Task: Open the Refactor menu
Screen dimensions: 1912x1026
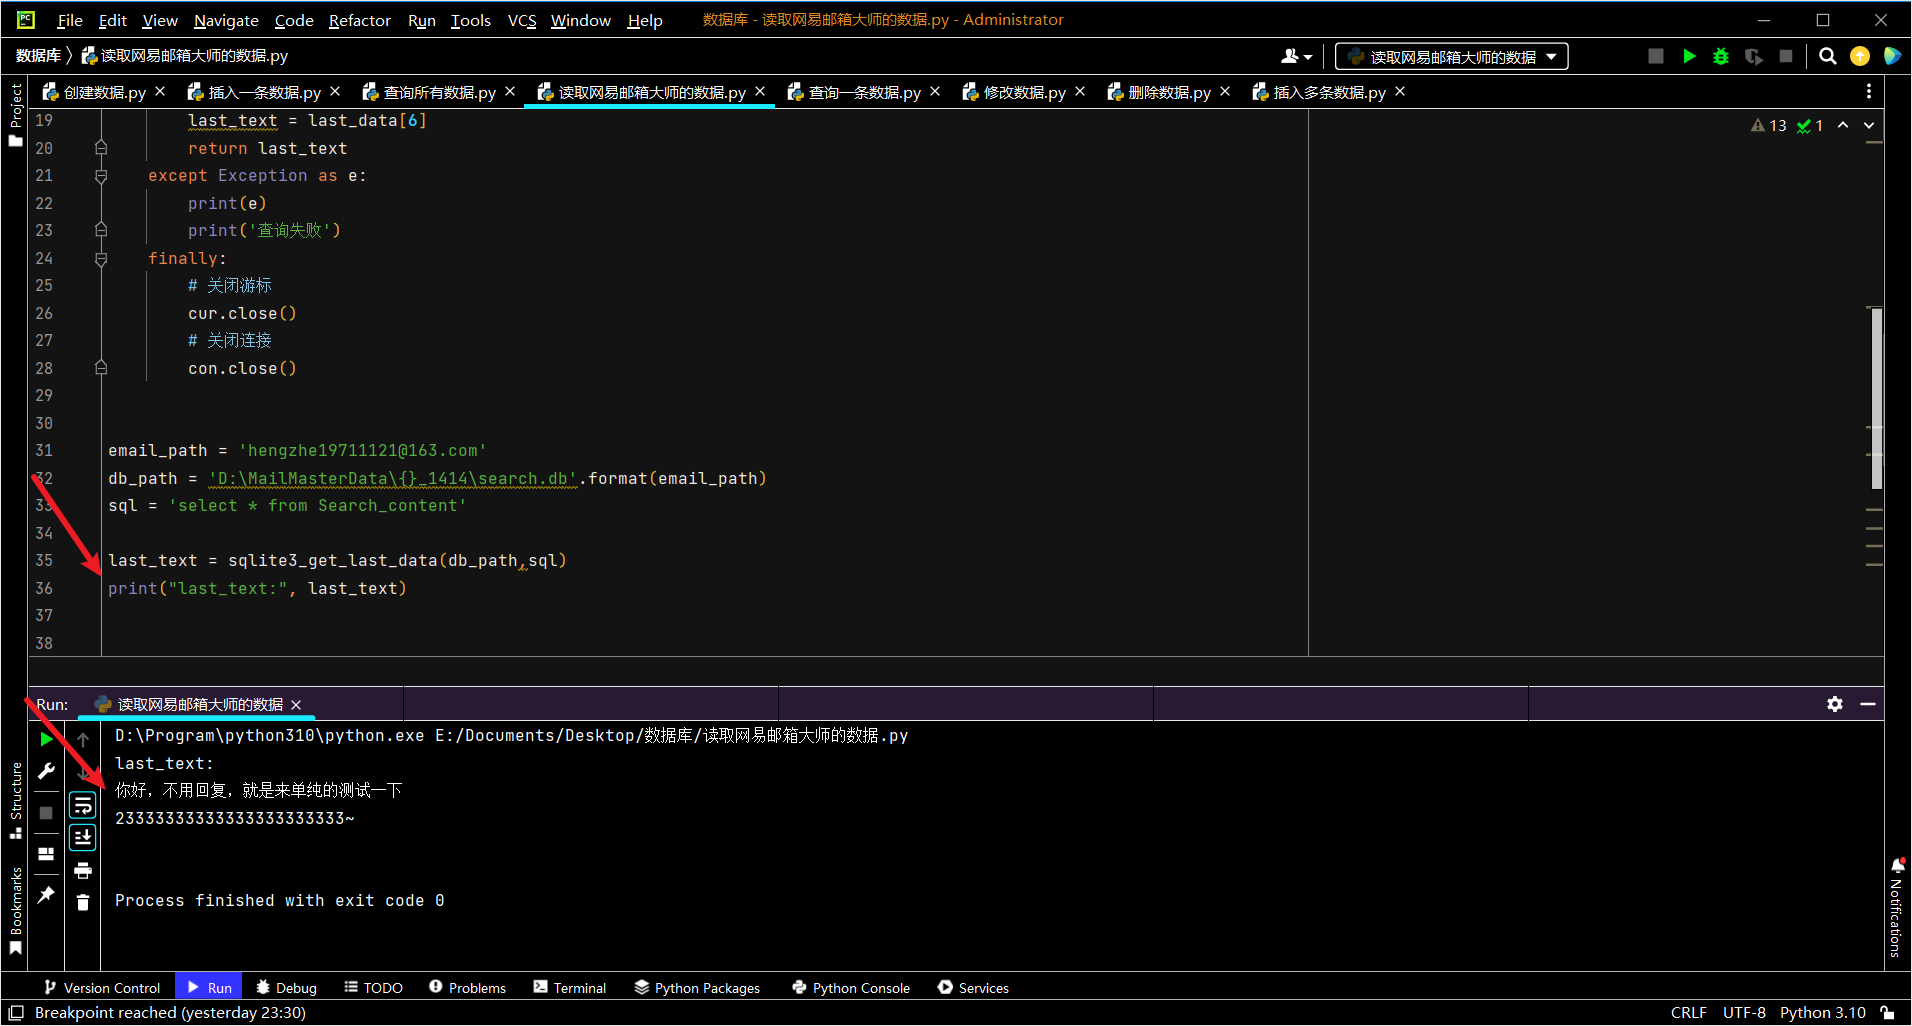Action: point(359,20)
